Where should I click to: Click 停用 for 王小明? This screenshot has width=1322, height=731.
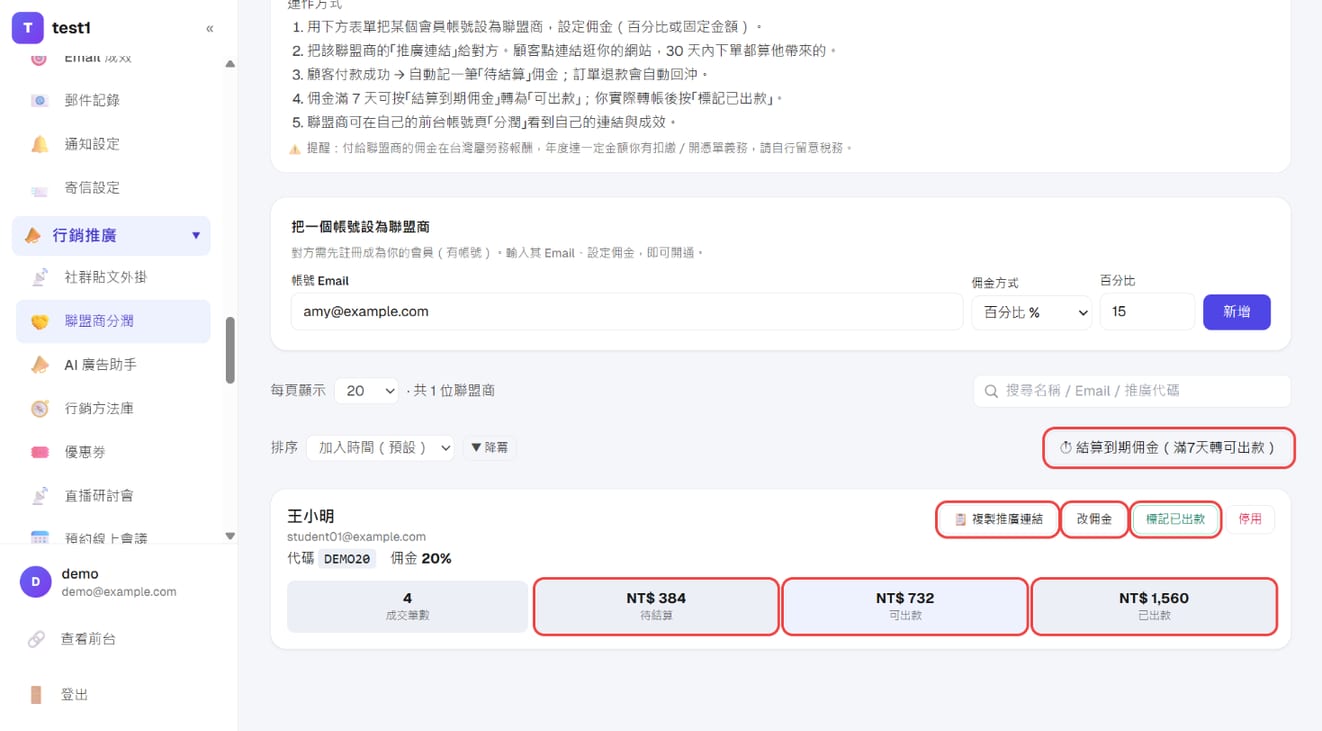[1250, 519]
